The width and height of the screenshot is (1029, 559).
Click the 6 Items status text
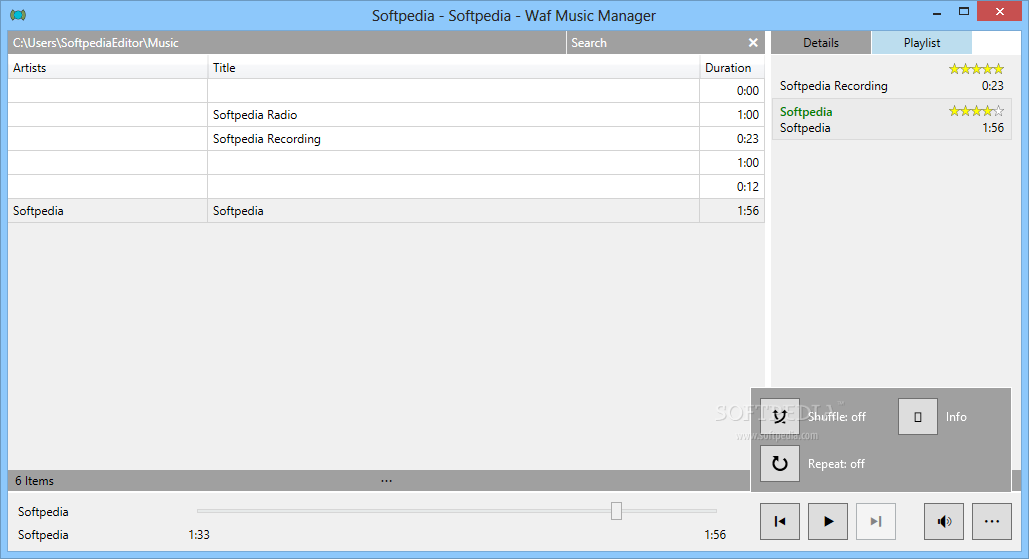(x=34, y=481)
